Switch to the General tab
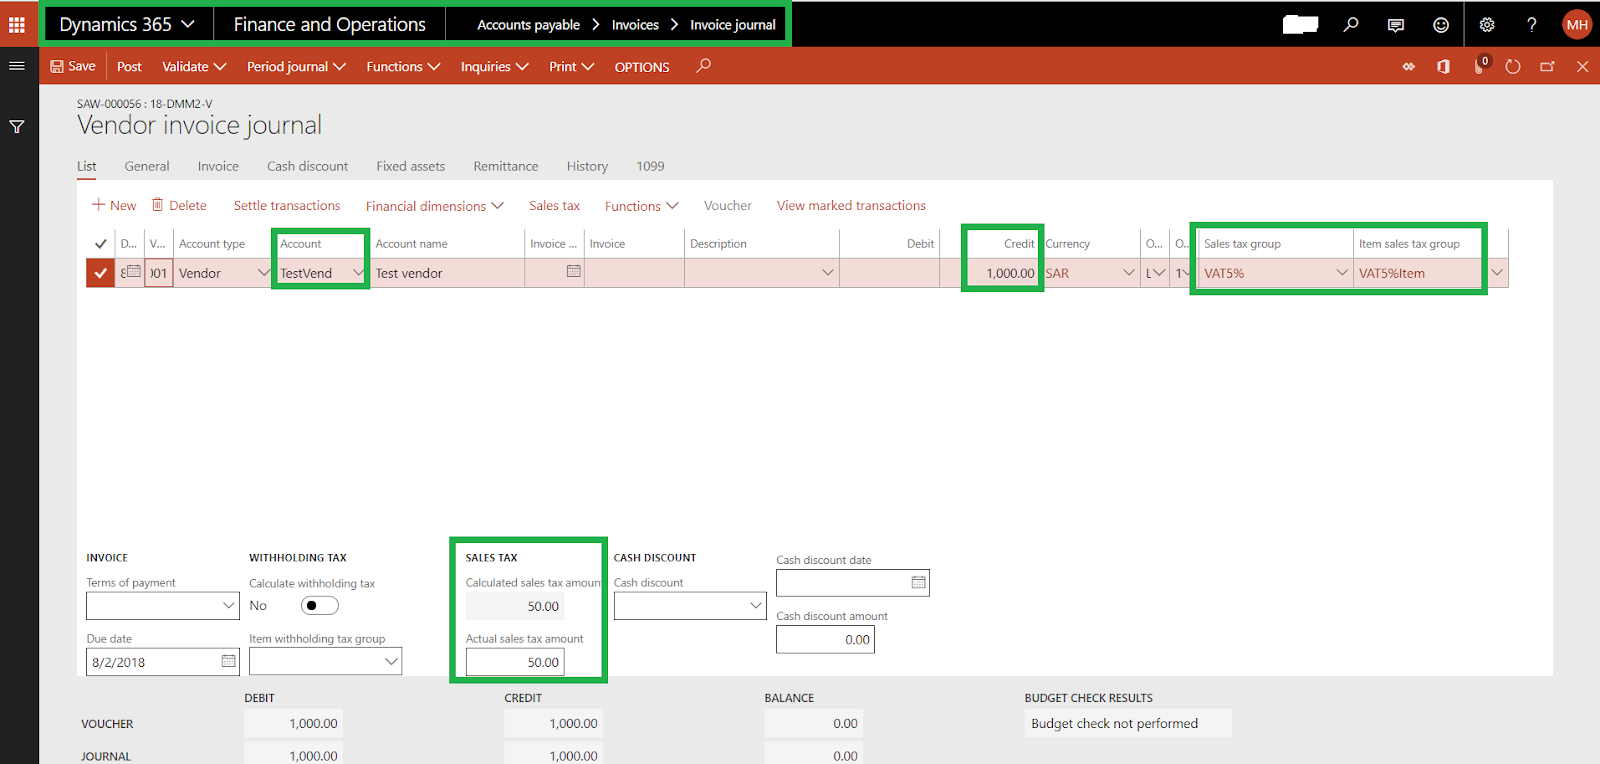The height and width of the screenshot is (764, 1600). click(147, 166)
